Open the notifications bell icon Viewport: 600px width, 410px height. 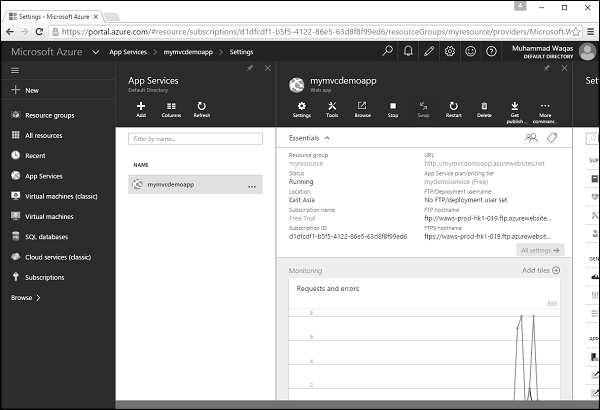(x=409, y=51)
